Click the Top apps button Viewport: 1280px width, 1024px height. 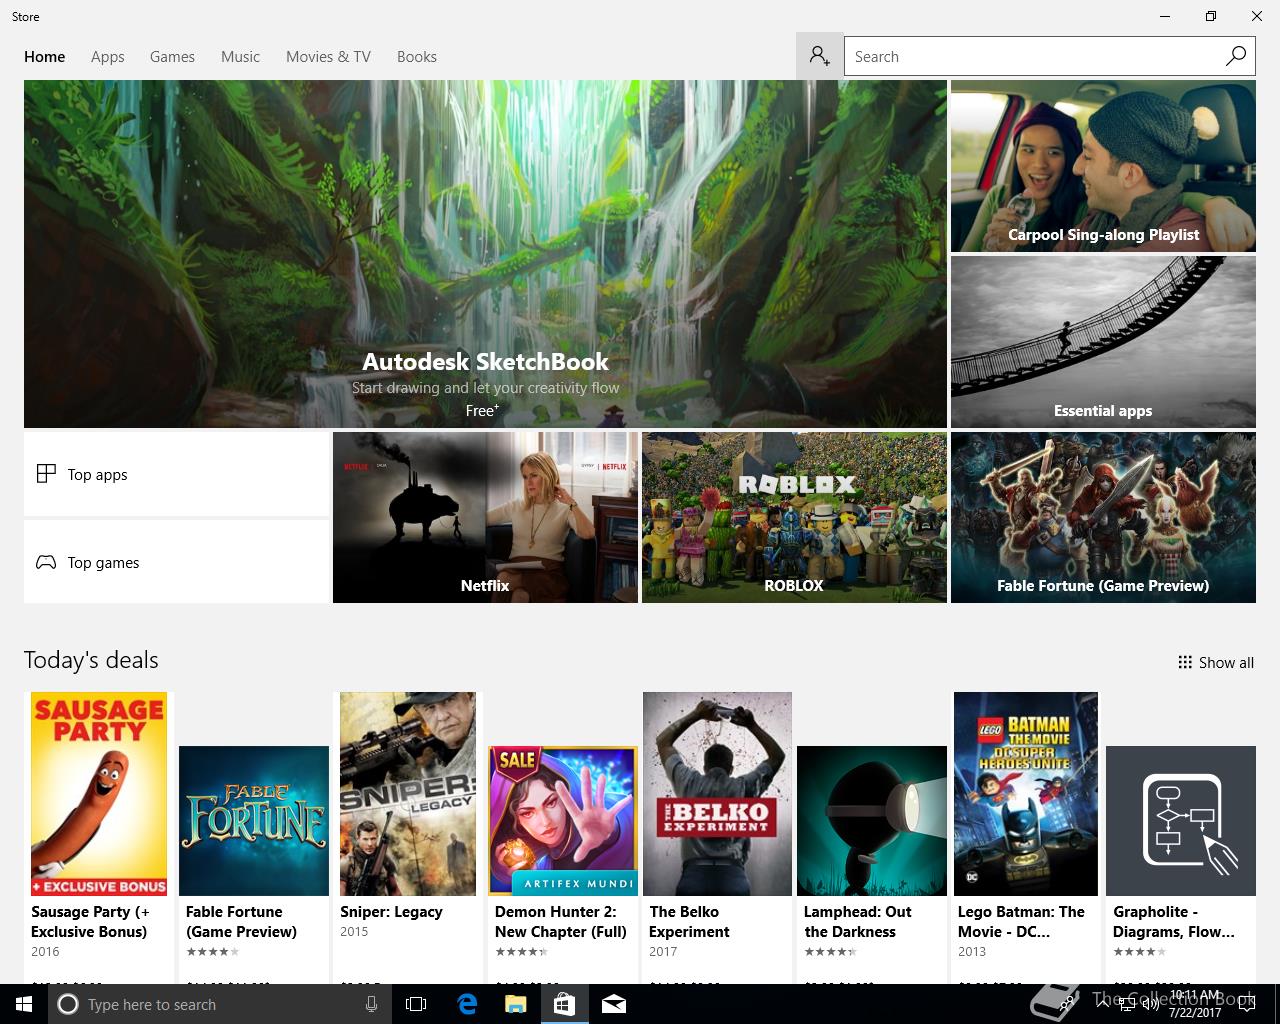point(176,474)
